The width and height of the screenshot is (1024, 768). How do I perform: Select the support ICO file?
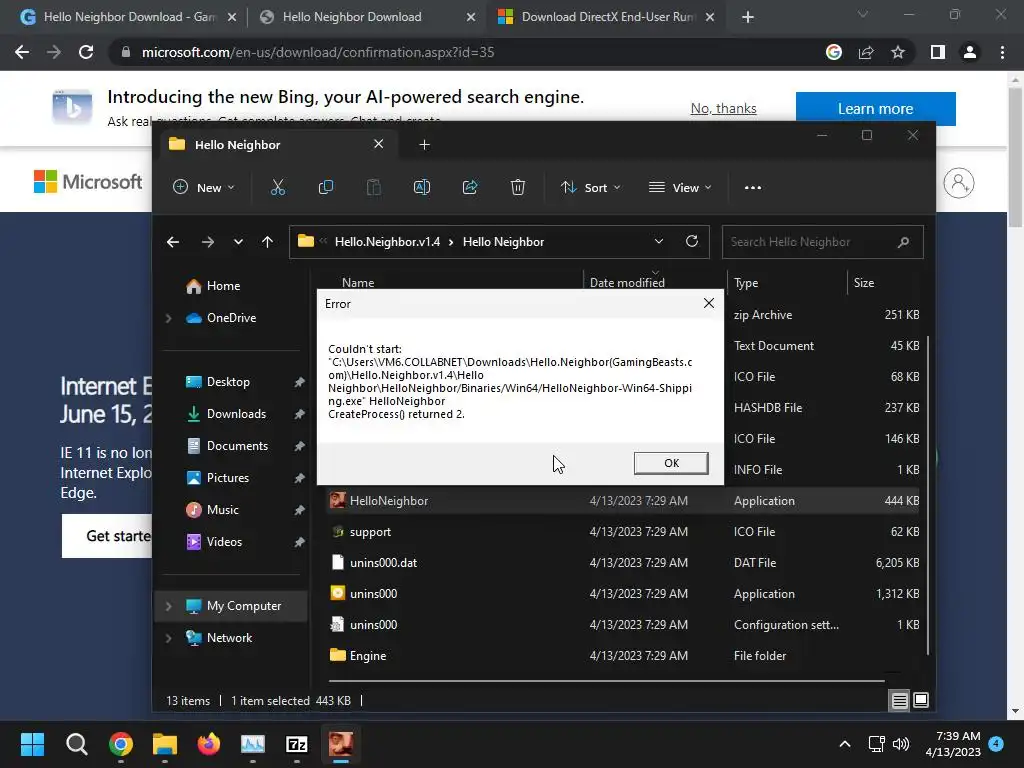[x=624, y=532]
